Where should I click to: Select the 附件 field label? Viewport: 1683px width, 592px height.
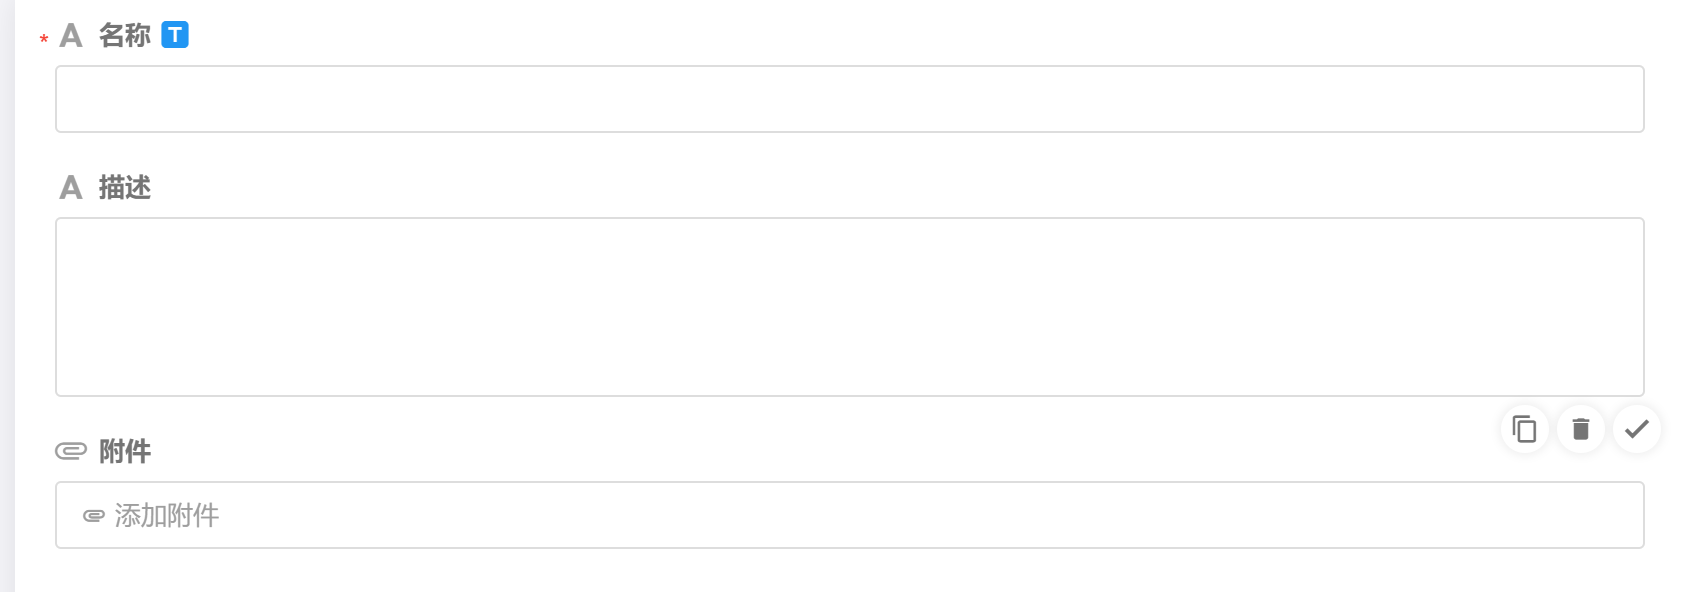coord(125,452)
